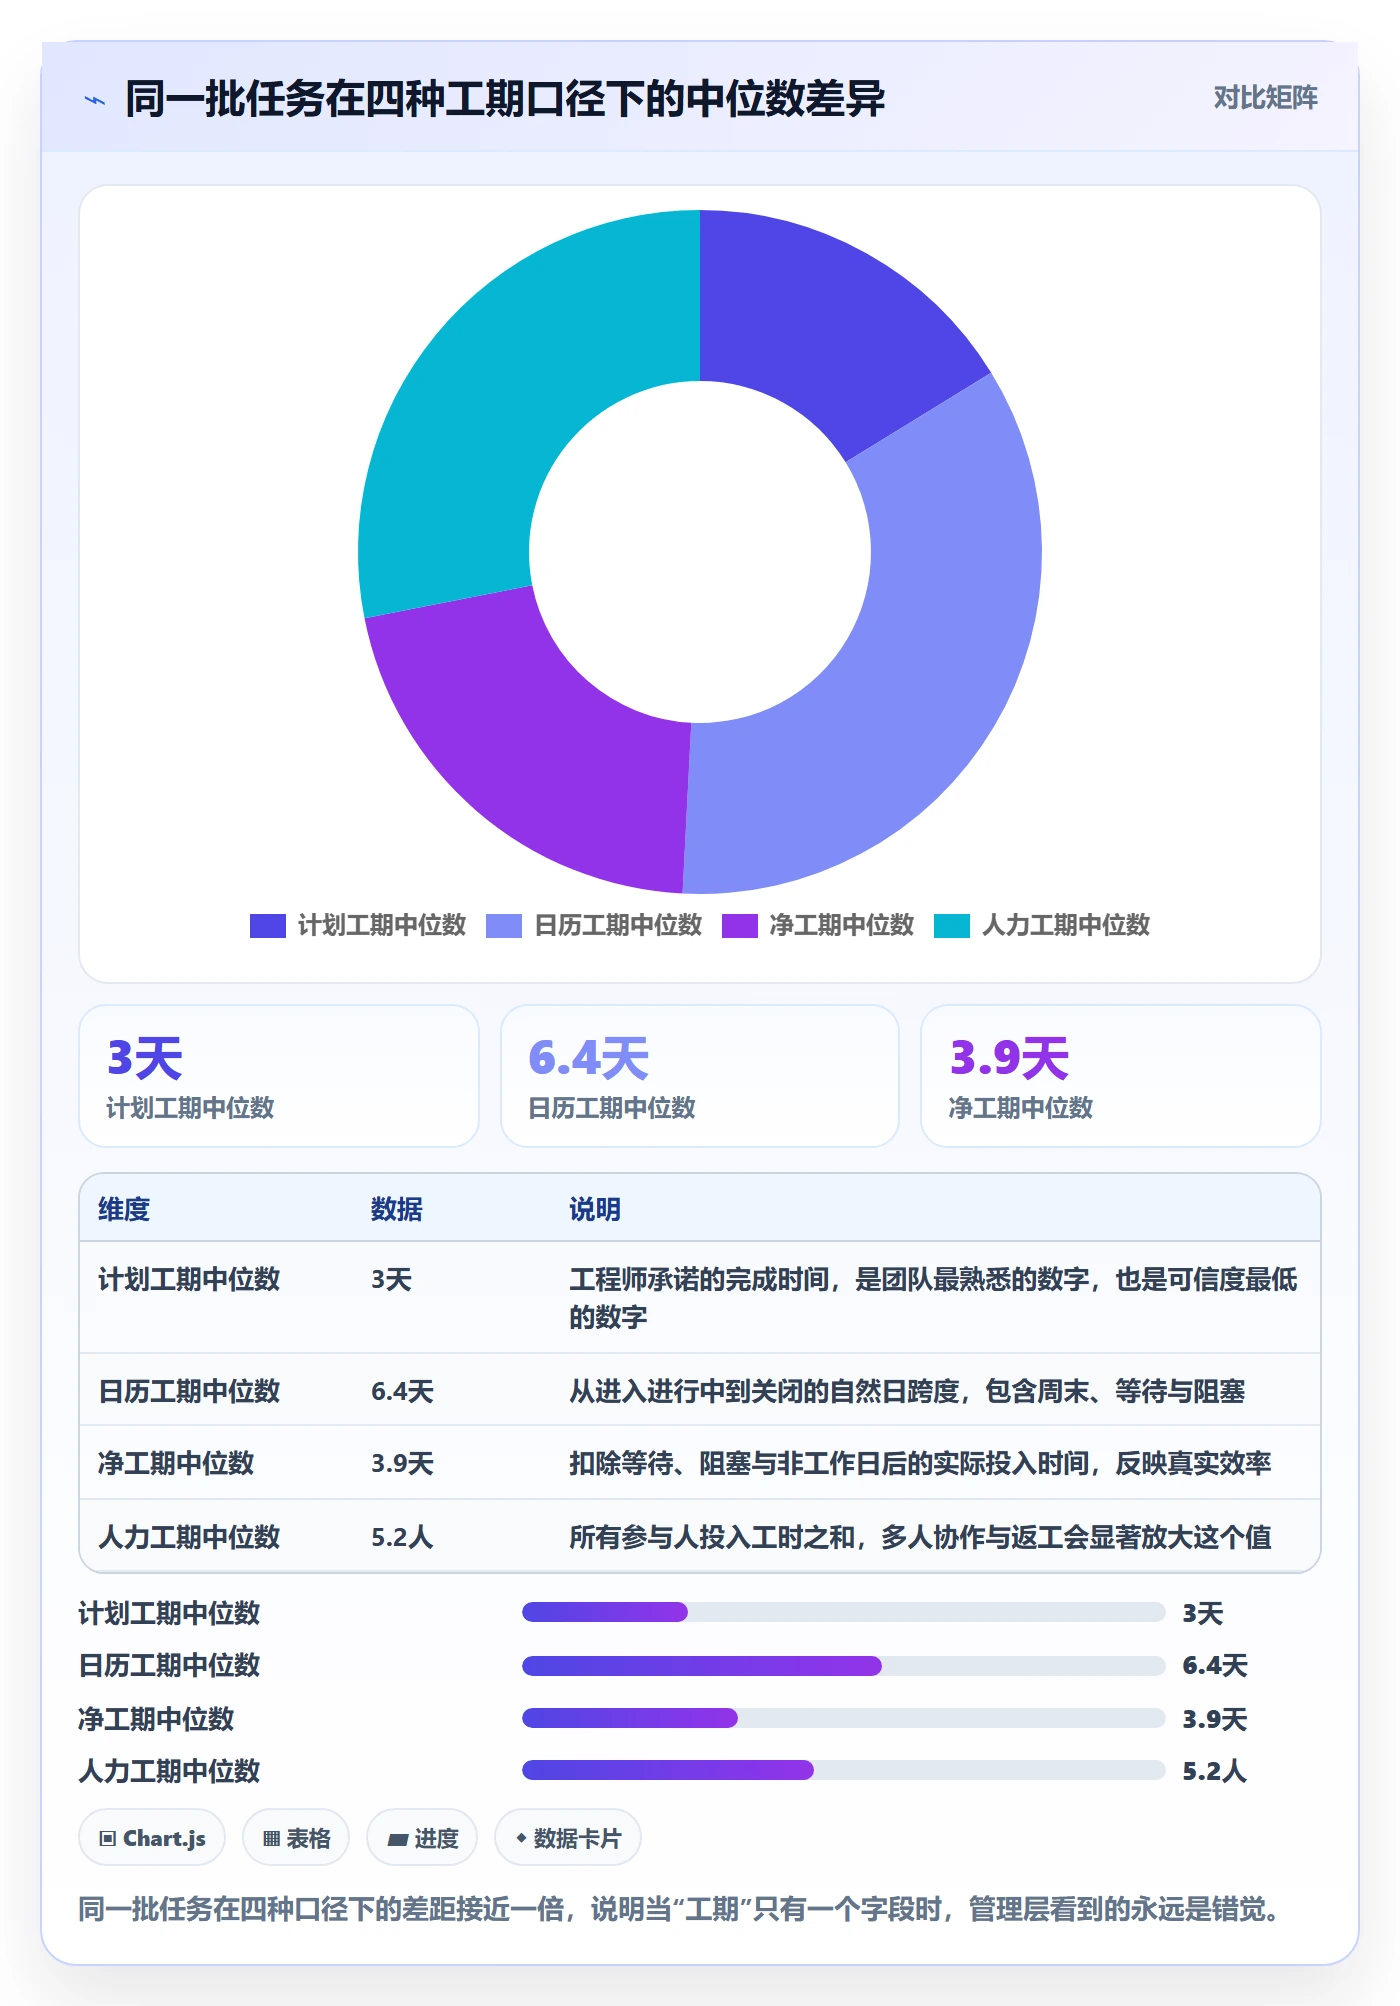Select table row cell 日历工期中位数
The height and width of the screenshot is (2006, 1400).
189,1391
